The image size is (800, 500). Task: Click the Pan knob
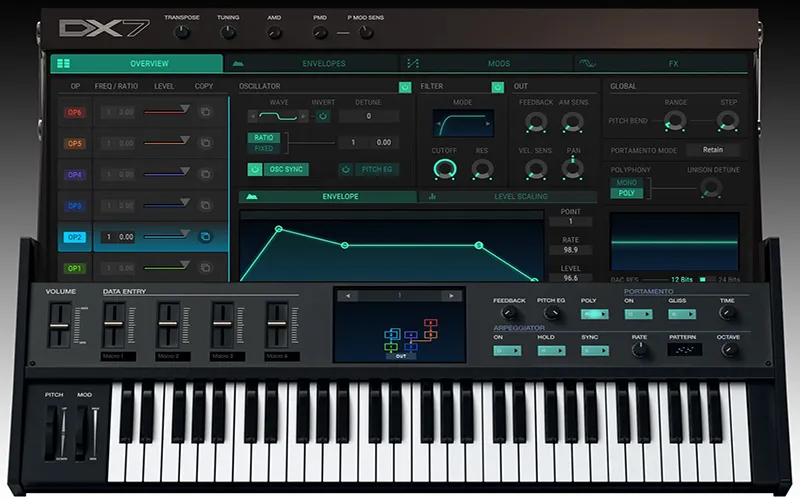(x=572, y=169)
